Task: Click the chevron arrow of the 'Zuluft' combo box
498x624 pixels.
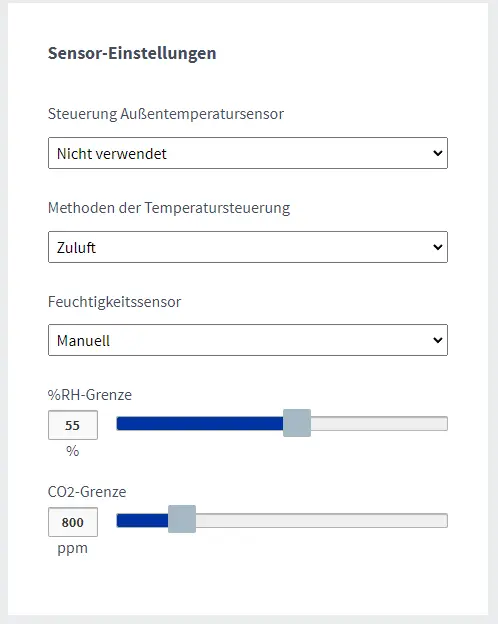Action: 437,247
